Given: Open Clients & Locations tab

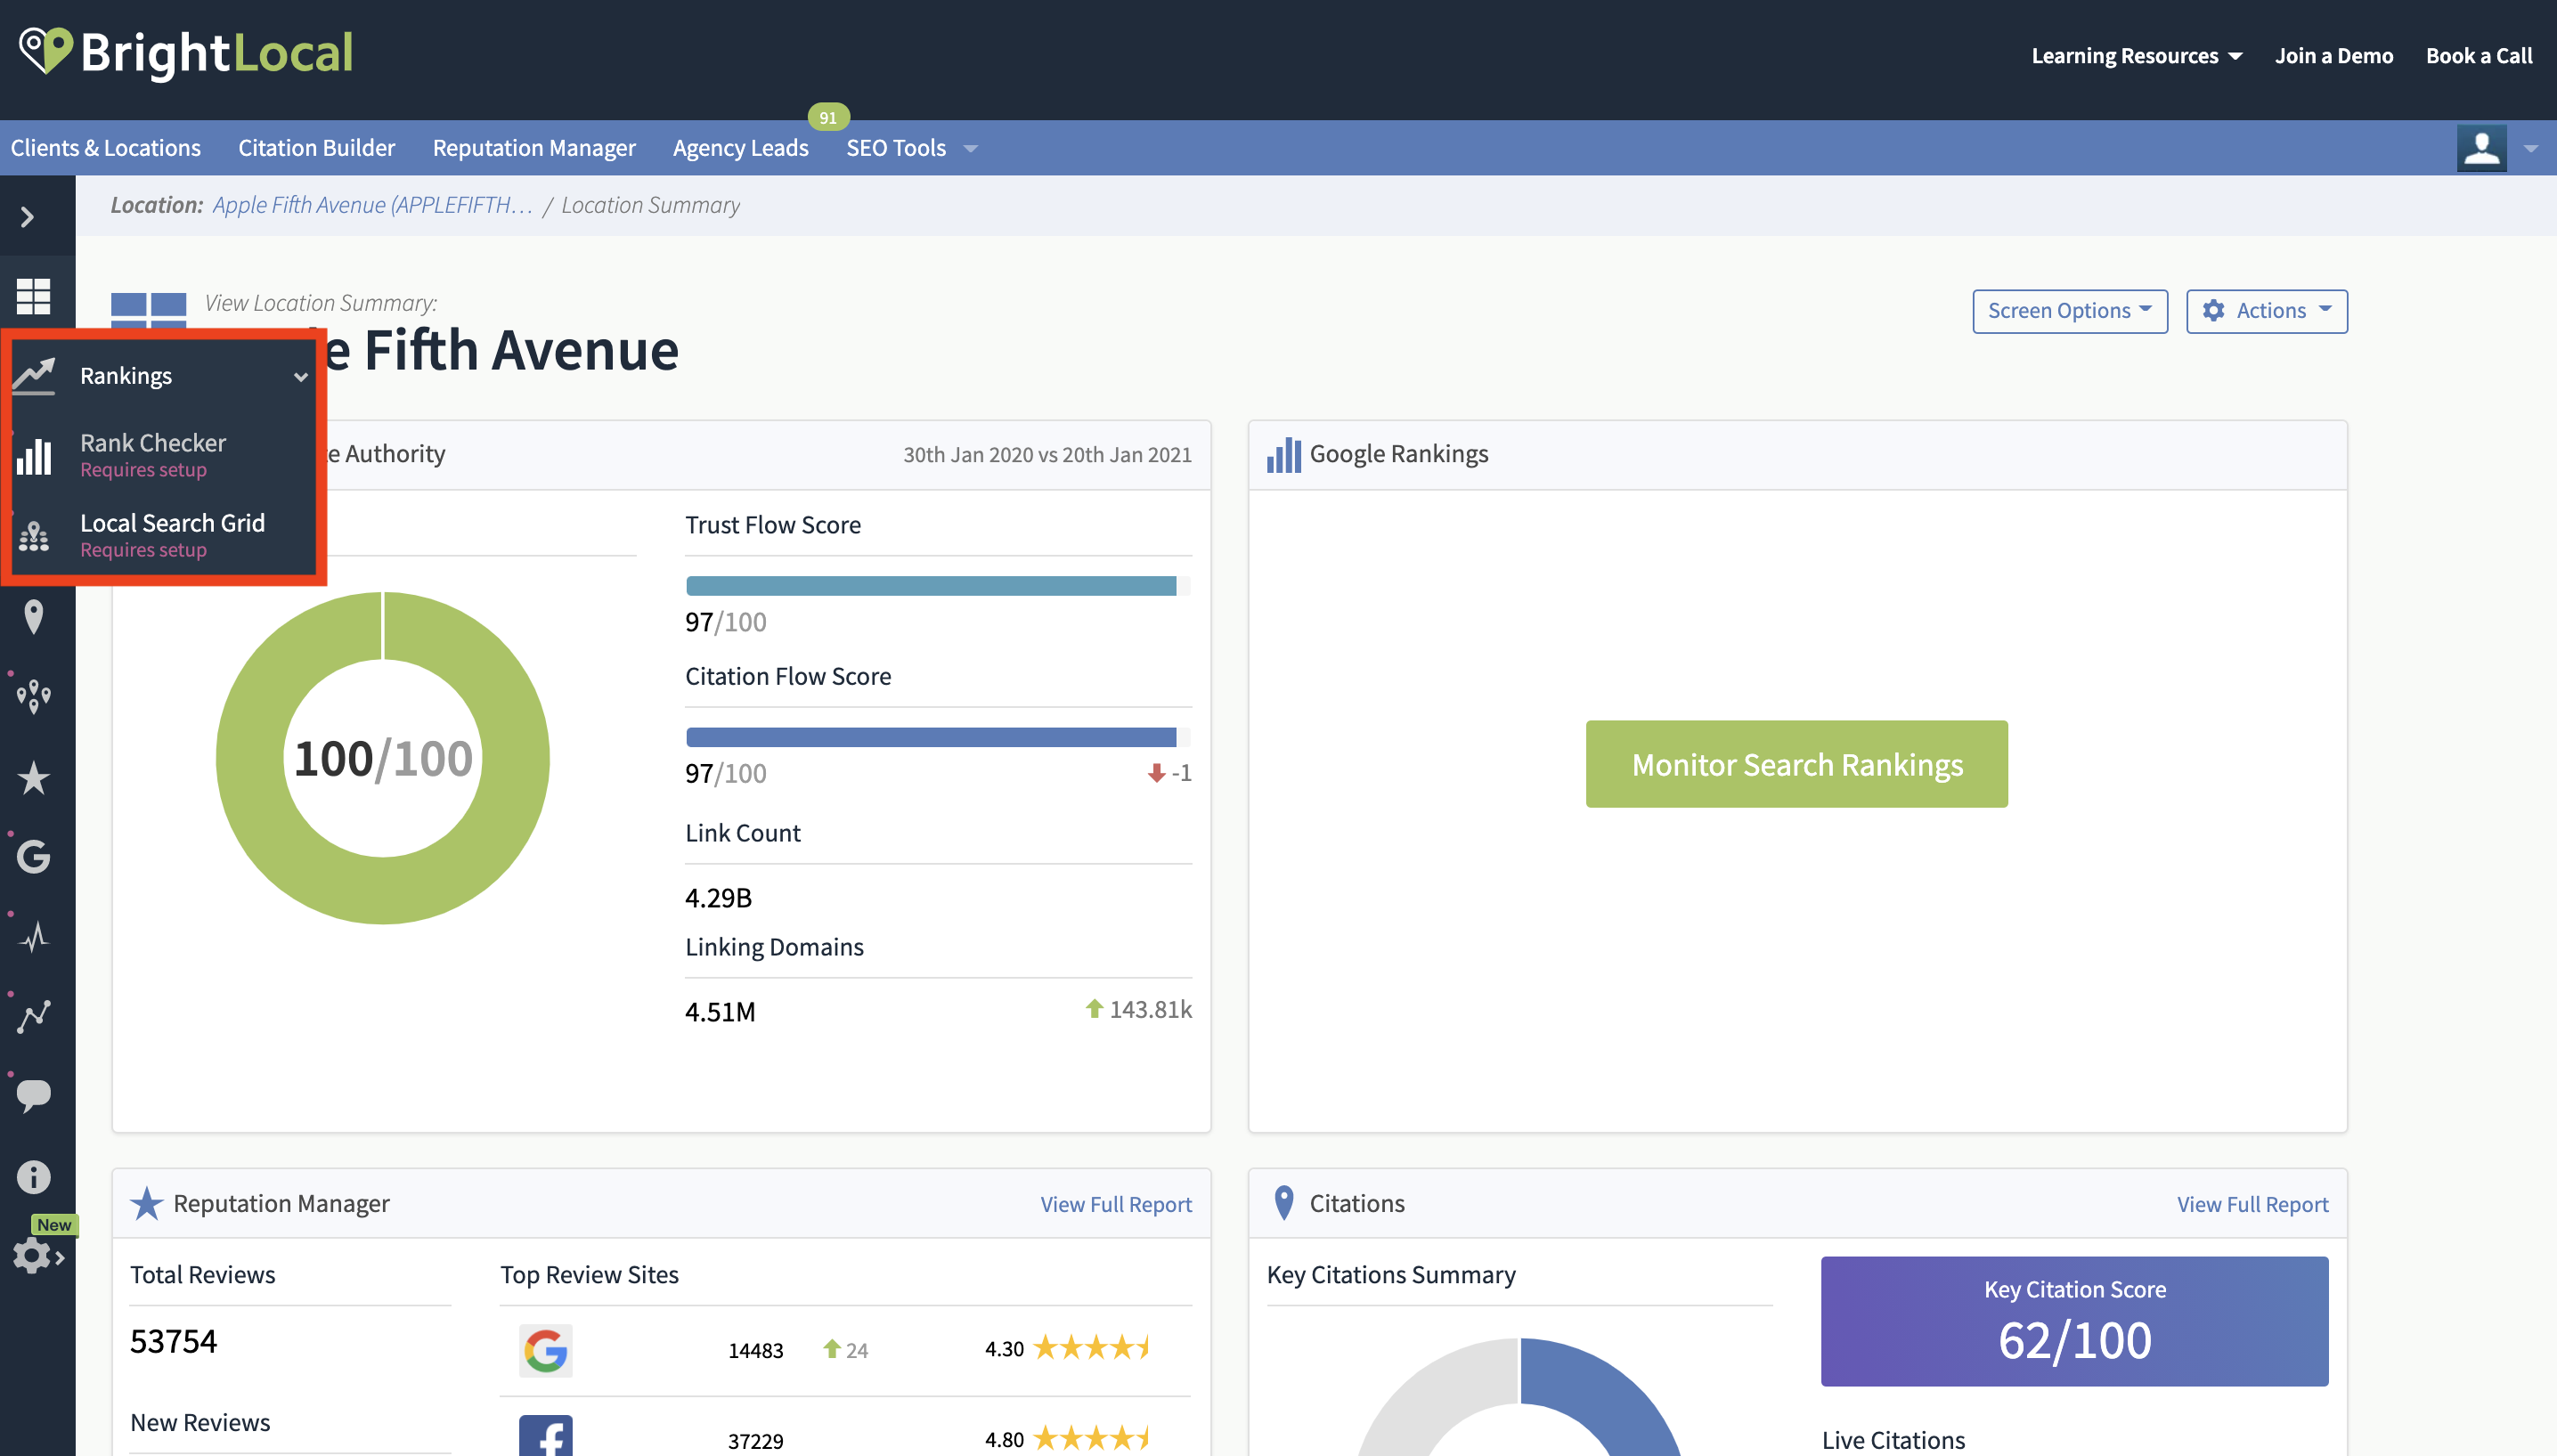Looking at the screenshot, I should 105,148.
